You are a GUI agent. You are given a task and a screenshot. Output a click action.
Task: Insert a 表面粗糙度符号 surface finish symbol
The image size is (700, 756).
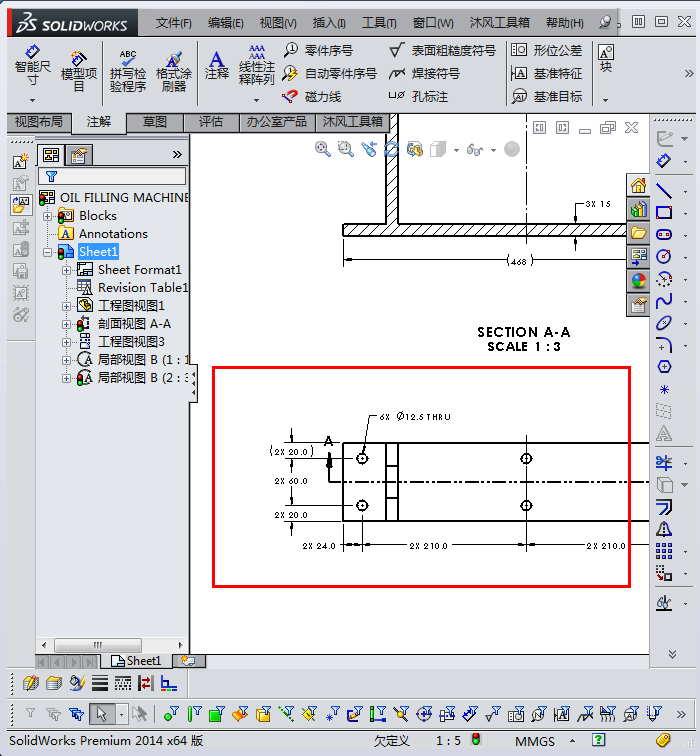tap(396, 50)
